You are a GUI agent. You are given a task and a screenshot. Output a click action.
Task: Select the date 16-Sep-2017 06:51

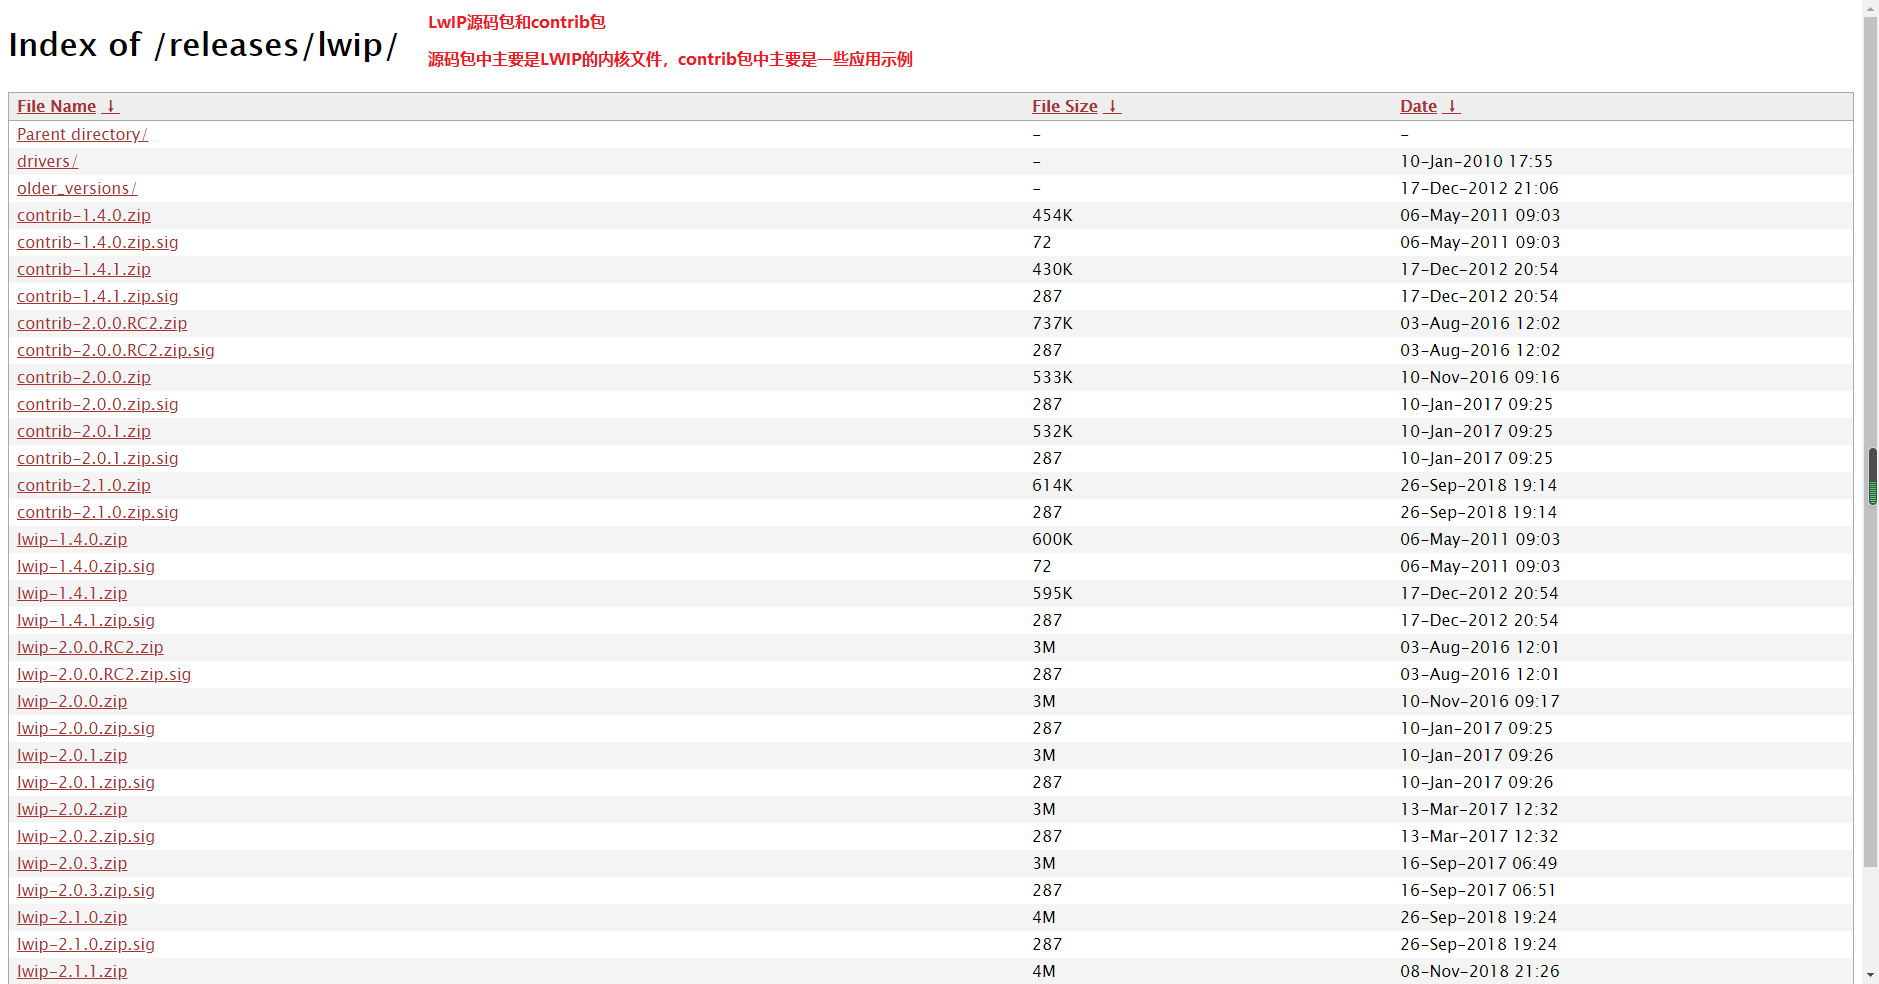tap(1478, 890)
